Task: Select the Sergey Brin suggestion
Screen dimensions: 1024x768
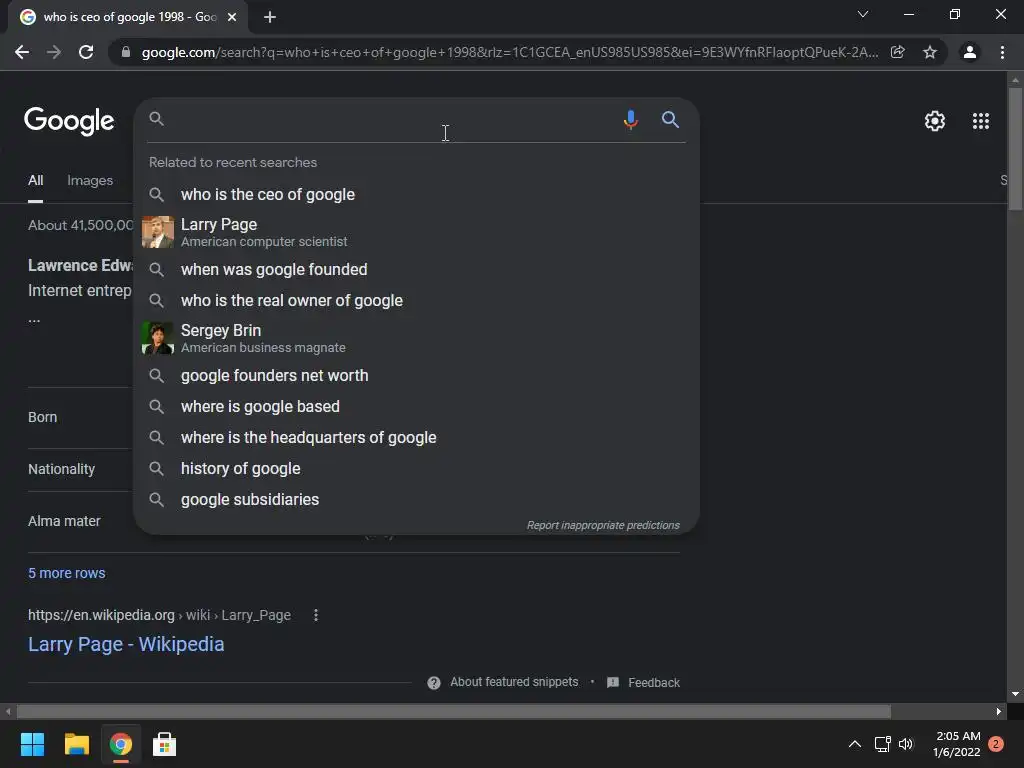Action: pyautogui.click(x=416, y=338)
